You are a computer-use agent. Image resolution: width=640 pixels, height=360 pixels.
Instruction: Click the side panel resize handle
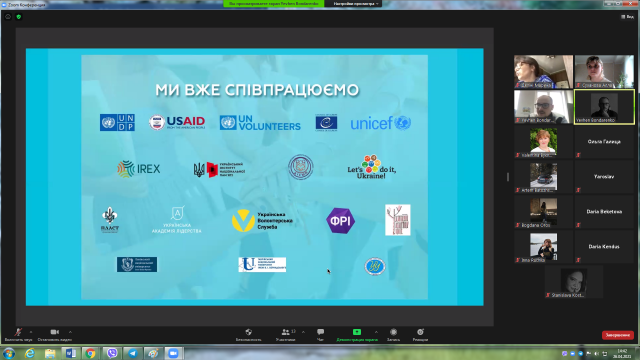tap(508, 177)
